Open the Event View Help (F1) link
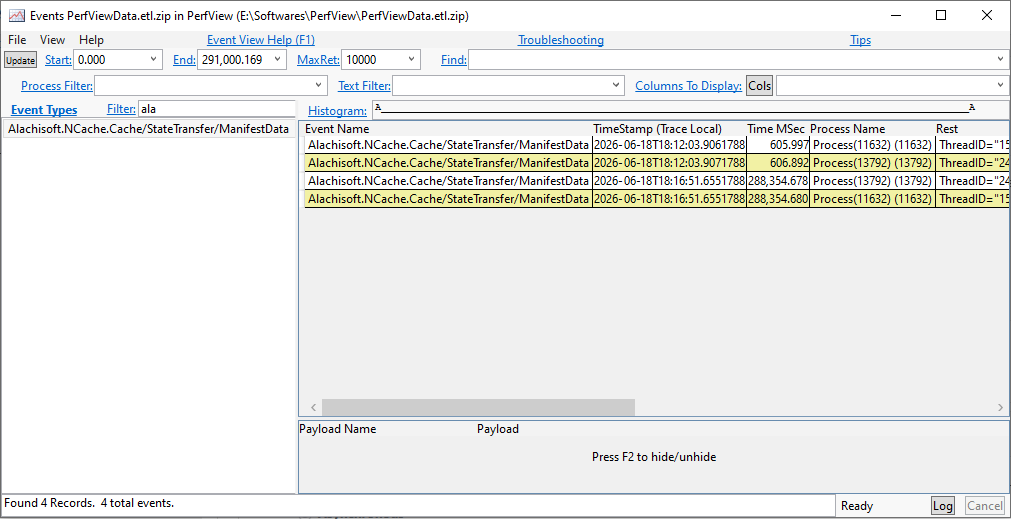Screen dimensions: 1011x519 (260, 40)
